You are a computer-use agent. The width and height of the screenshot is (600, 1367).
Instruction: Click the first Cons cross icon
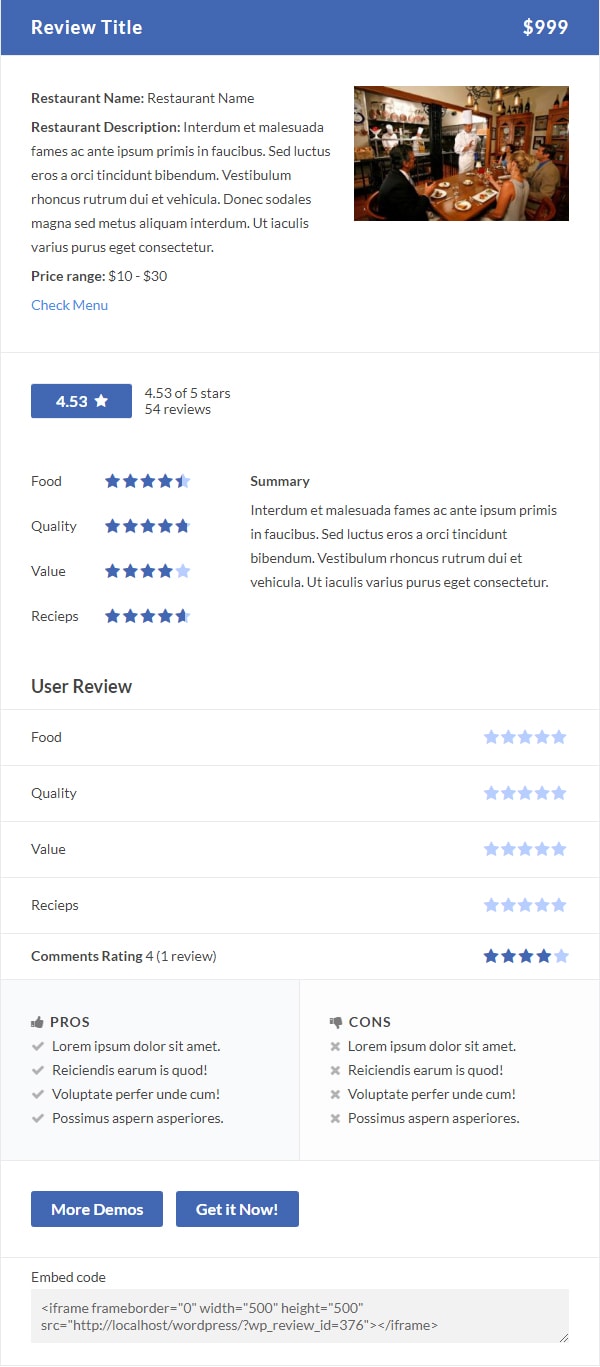[x=335, y=1046]
